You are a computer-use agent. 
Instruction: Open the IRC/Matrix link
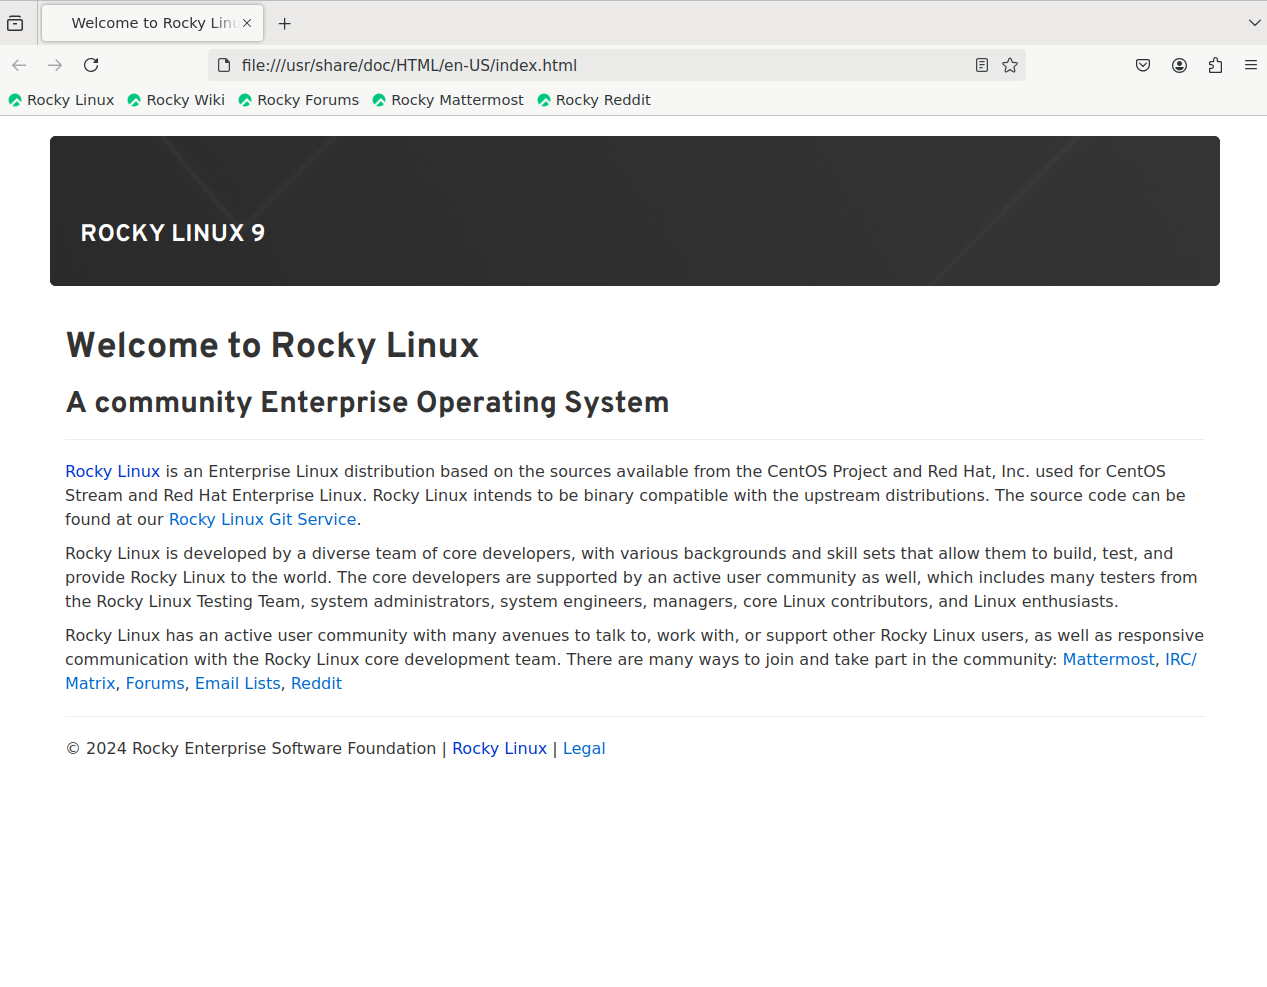[1180, 659]
